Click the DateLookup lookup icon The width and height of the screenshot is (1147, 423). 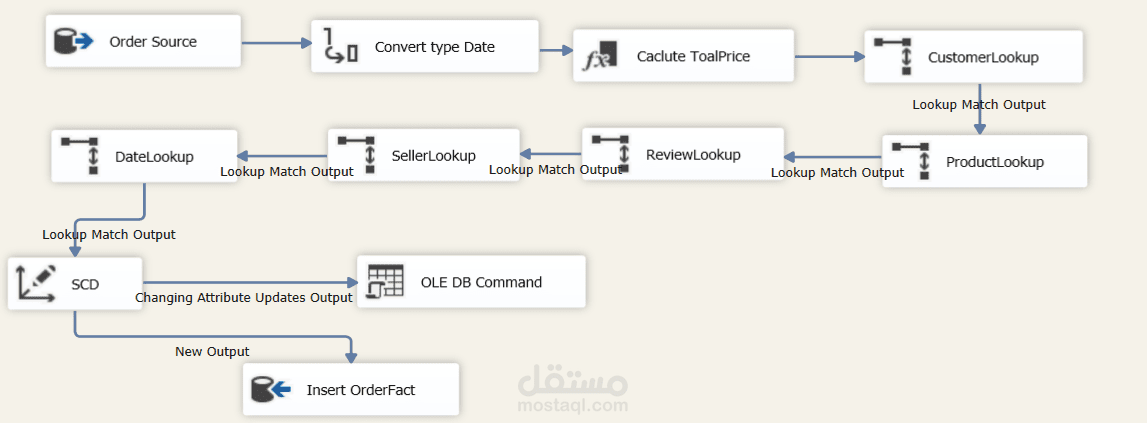79,155
